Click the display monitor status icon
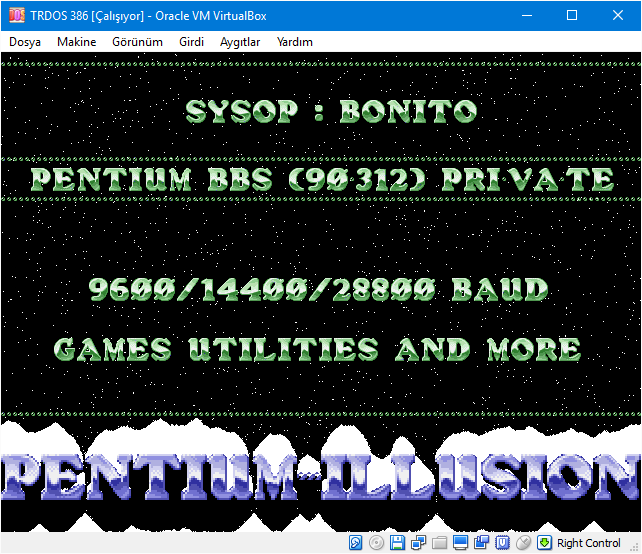The image size is (642, 554). point(460,543)
